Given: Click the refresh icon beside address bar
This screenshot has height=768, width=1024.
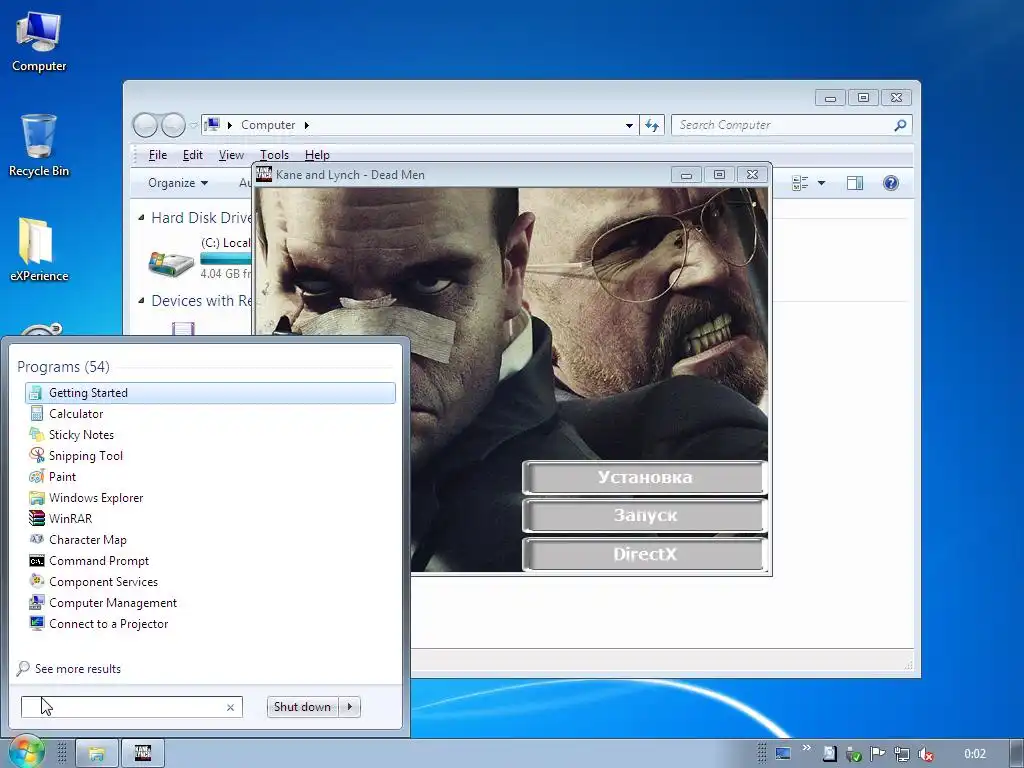Looking at the screenshot, I should point(652,125).
